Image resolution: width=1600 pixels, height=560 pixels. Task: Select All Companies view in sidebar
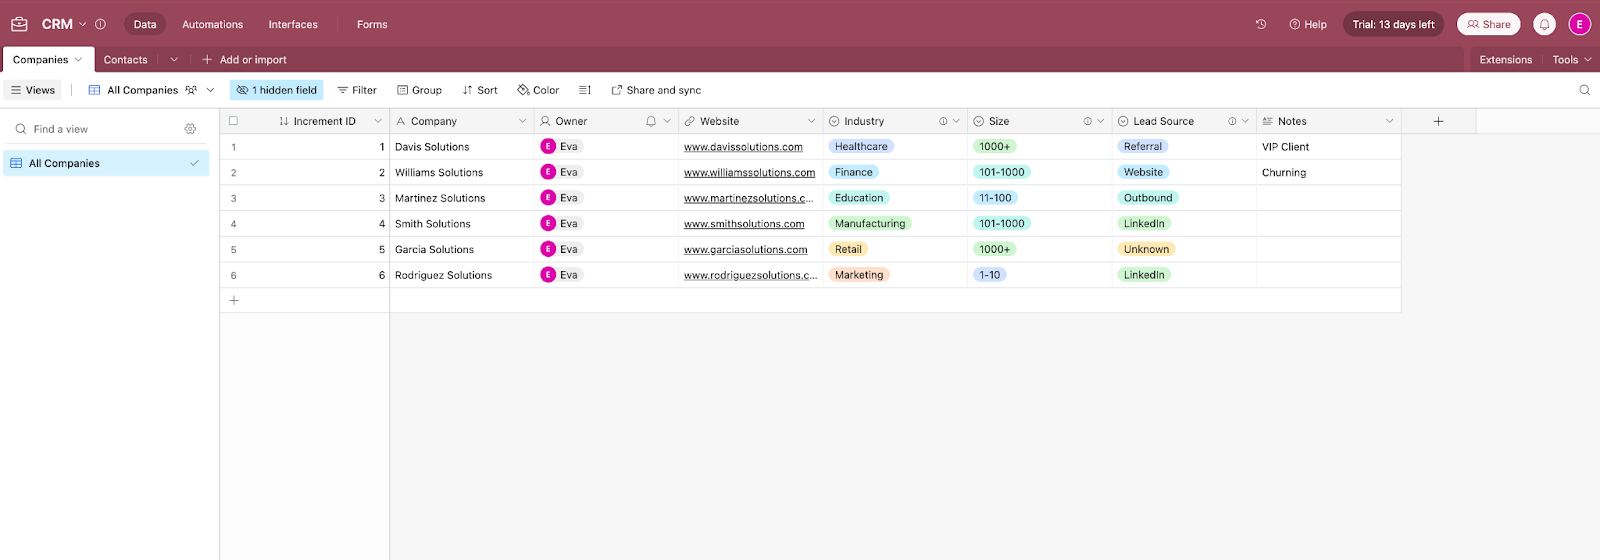tap(106, 163)
